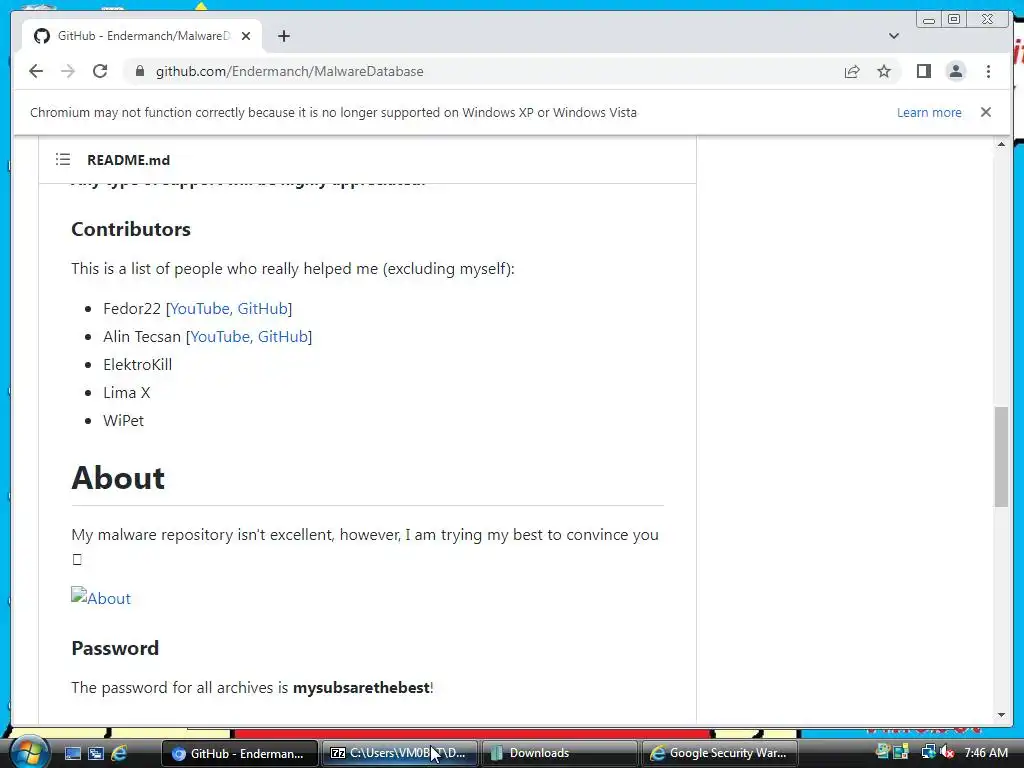The width and height of the screenshot is (1024, 768).
Task: Expand the tab search dropdown arrow
Action: pos(894,36)
